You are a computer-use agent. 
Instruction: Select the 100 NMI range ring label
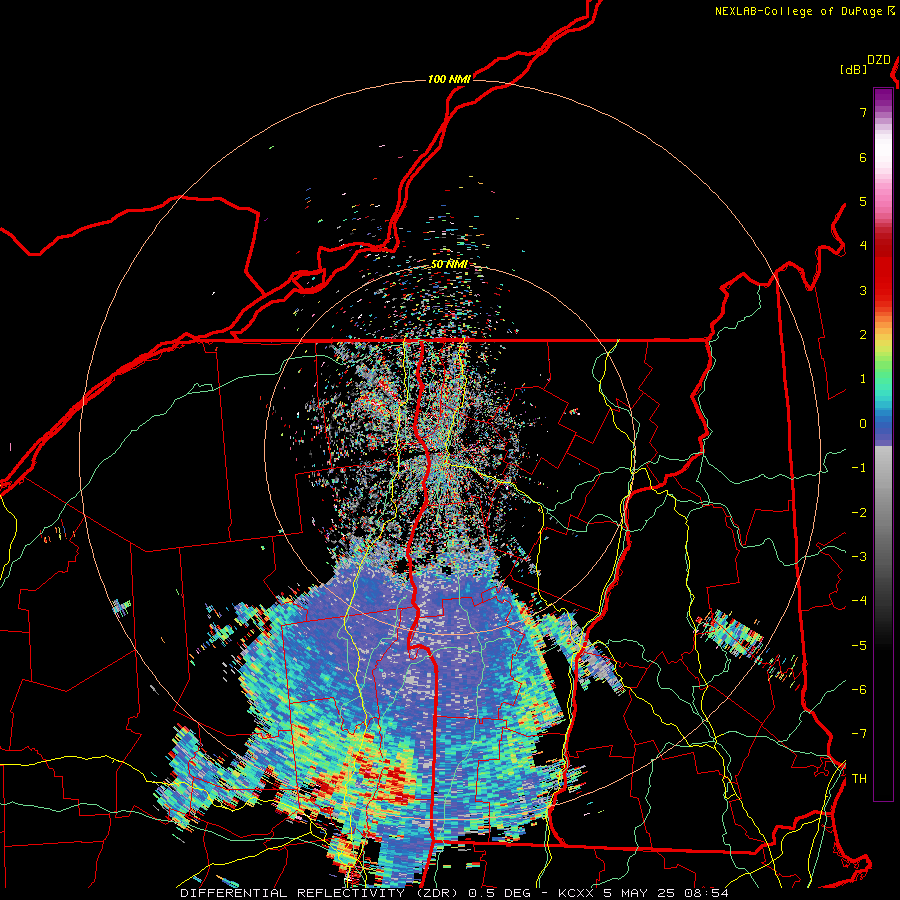(449, 79)
